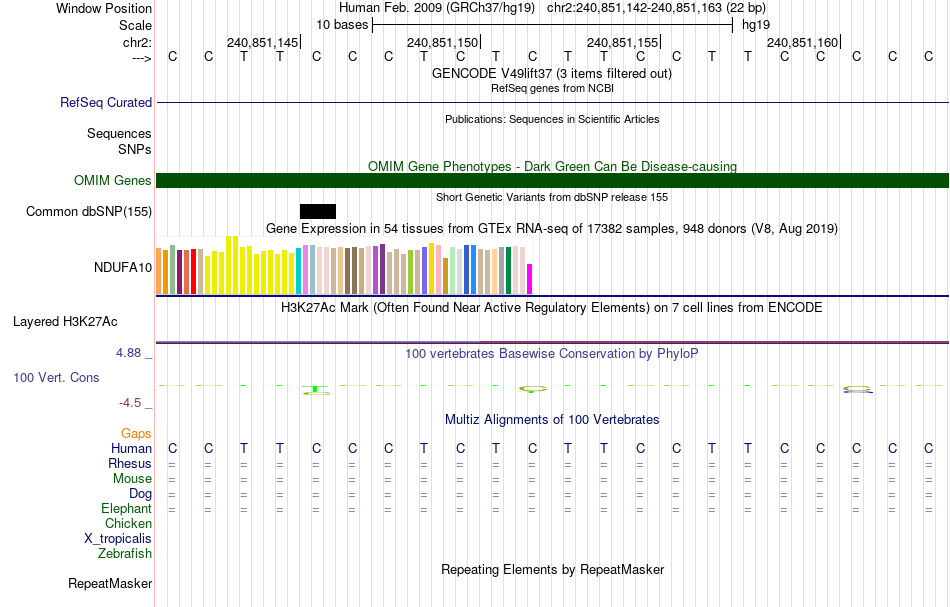950x607 pixels.
Task: Click 'Multiz Alignments of 100 Vertebrates' title
Action: click(552, 419)
